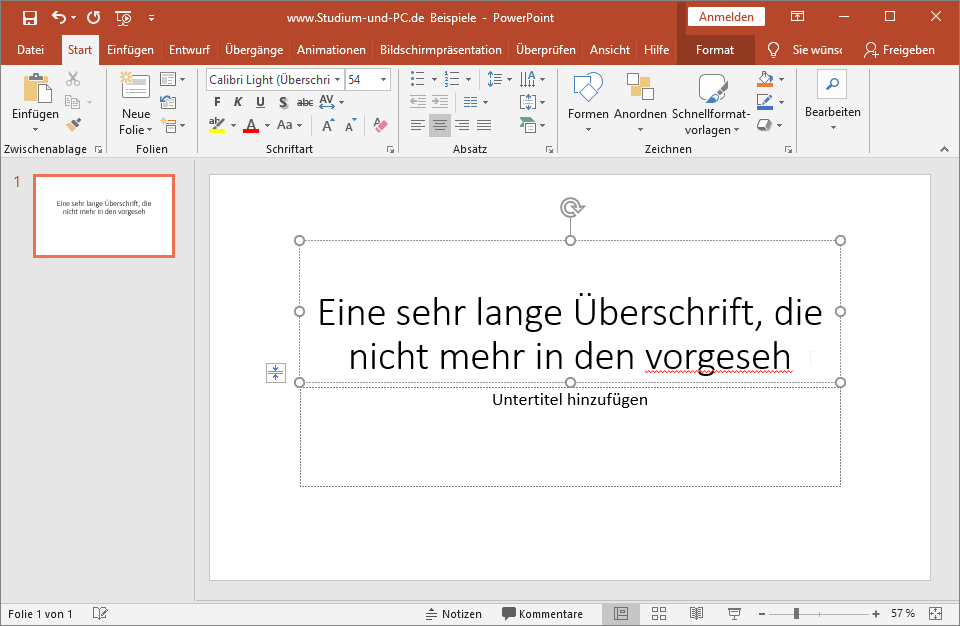Decrease font size with small A icon

coord(351,125)
